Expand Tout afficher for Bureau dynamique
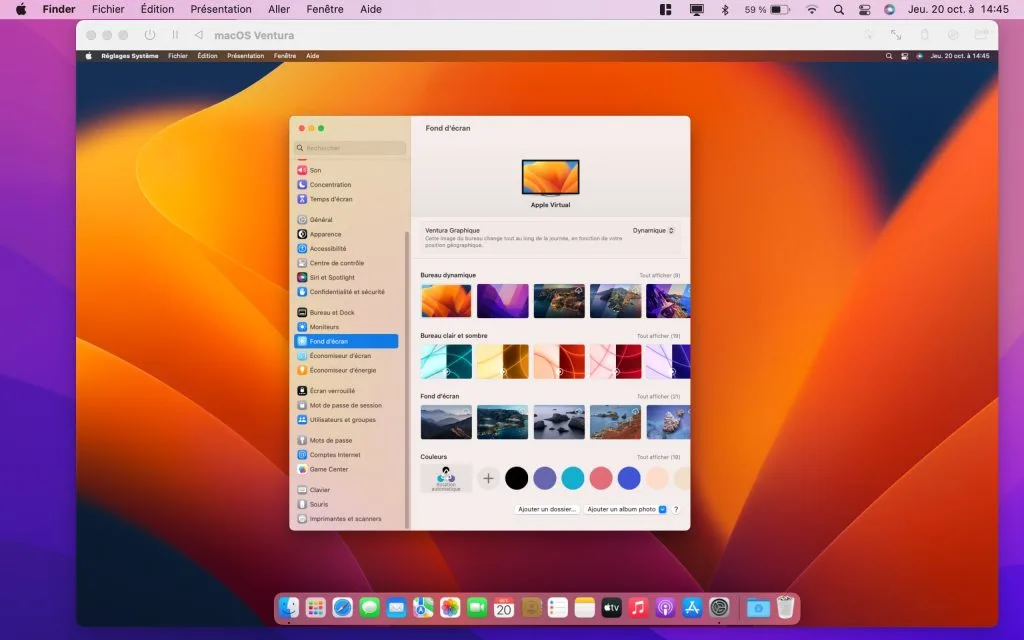1024x640 pixels. click(x=659, y=276)
